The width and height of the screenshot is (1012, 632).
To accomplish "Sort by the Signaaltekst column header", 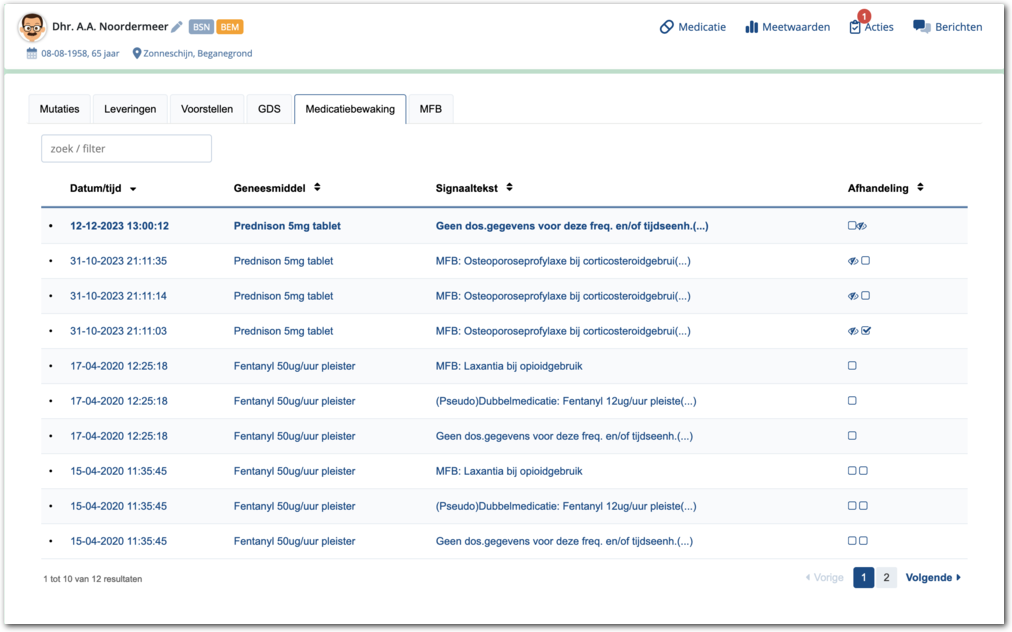I will 473,188.
